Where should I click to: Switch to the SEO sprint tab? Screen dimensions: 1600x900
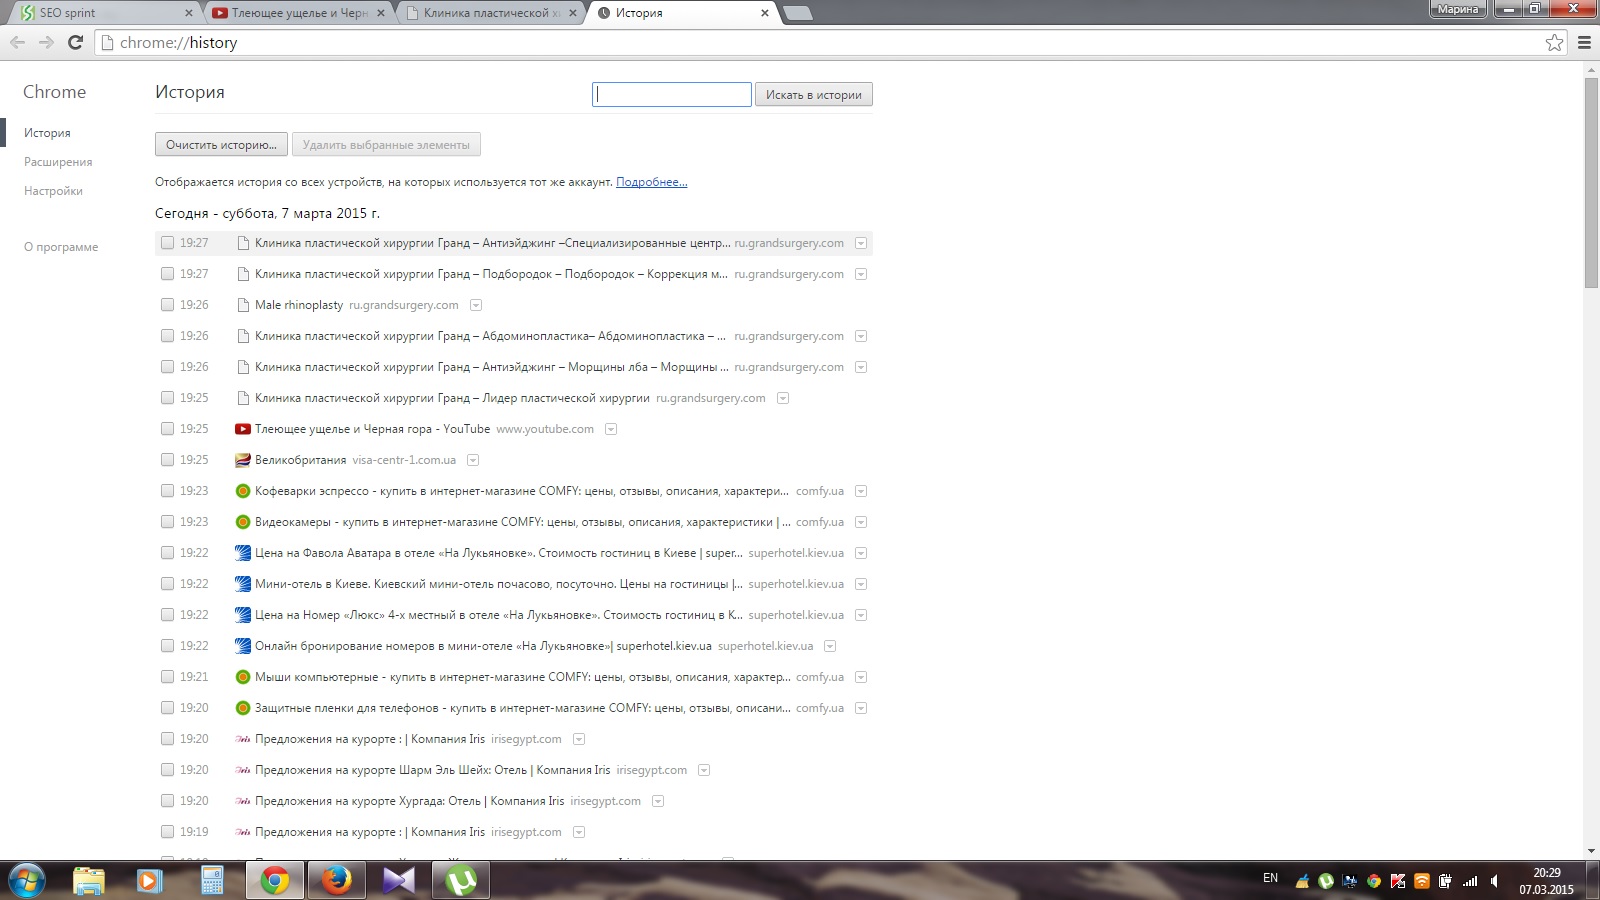click(x=103, y=13)
